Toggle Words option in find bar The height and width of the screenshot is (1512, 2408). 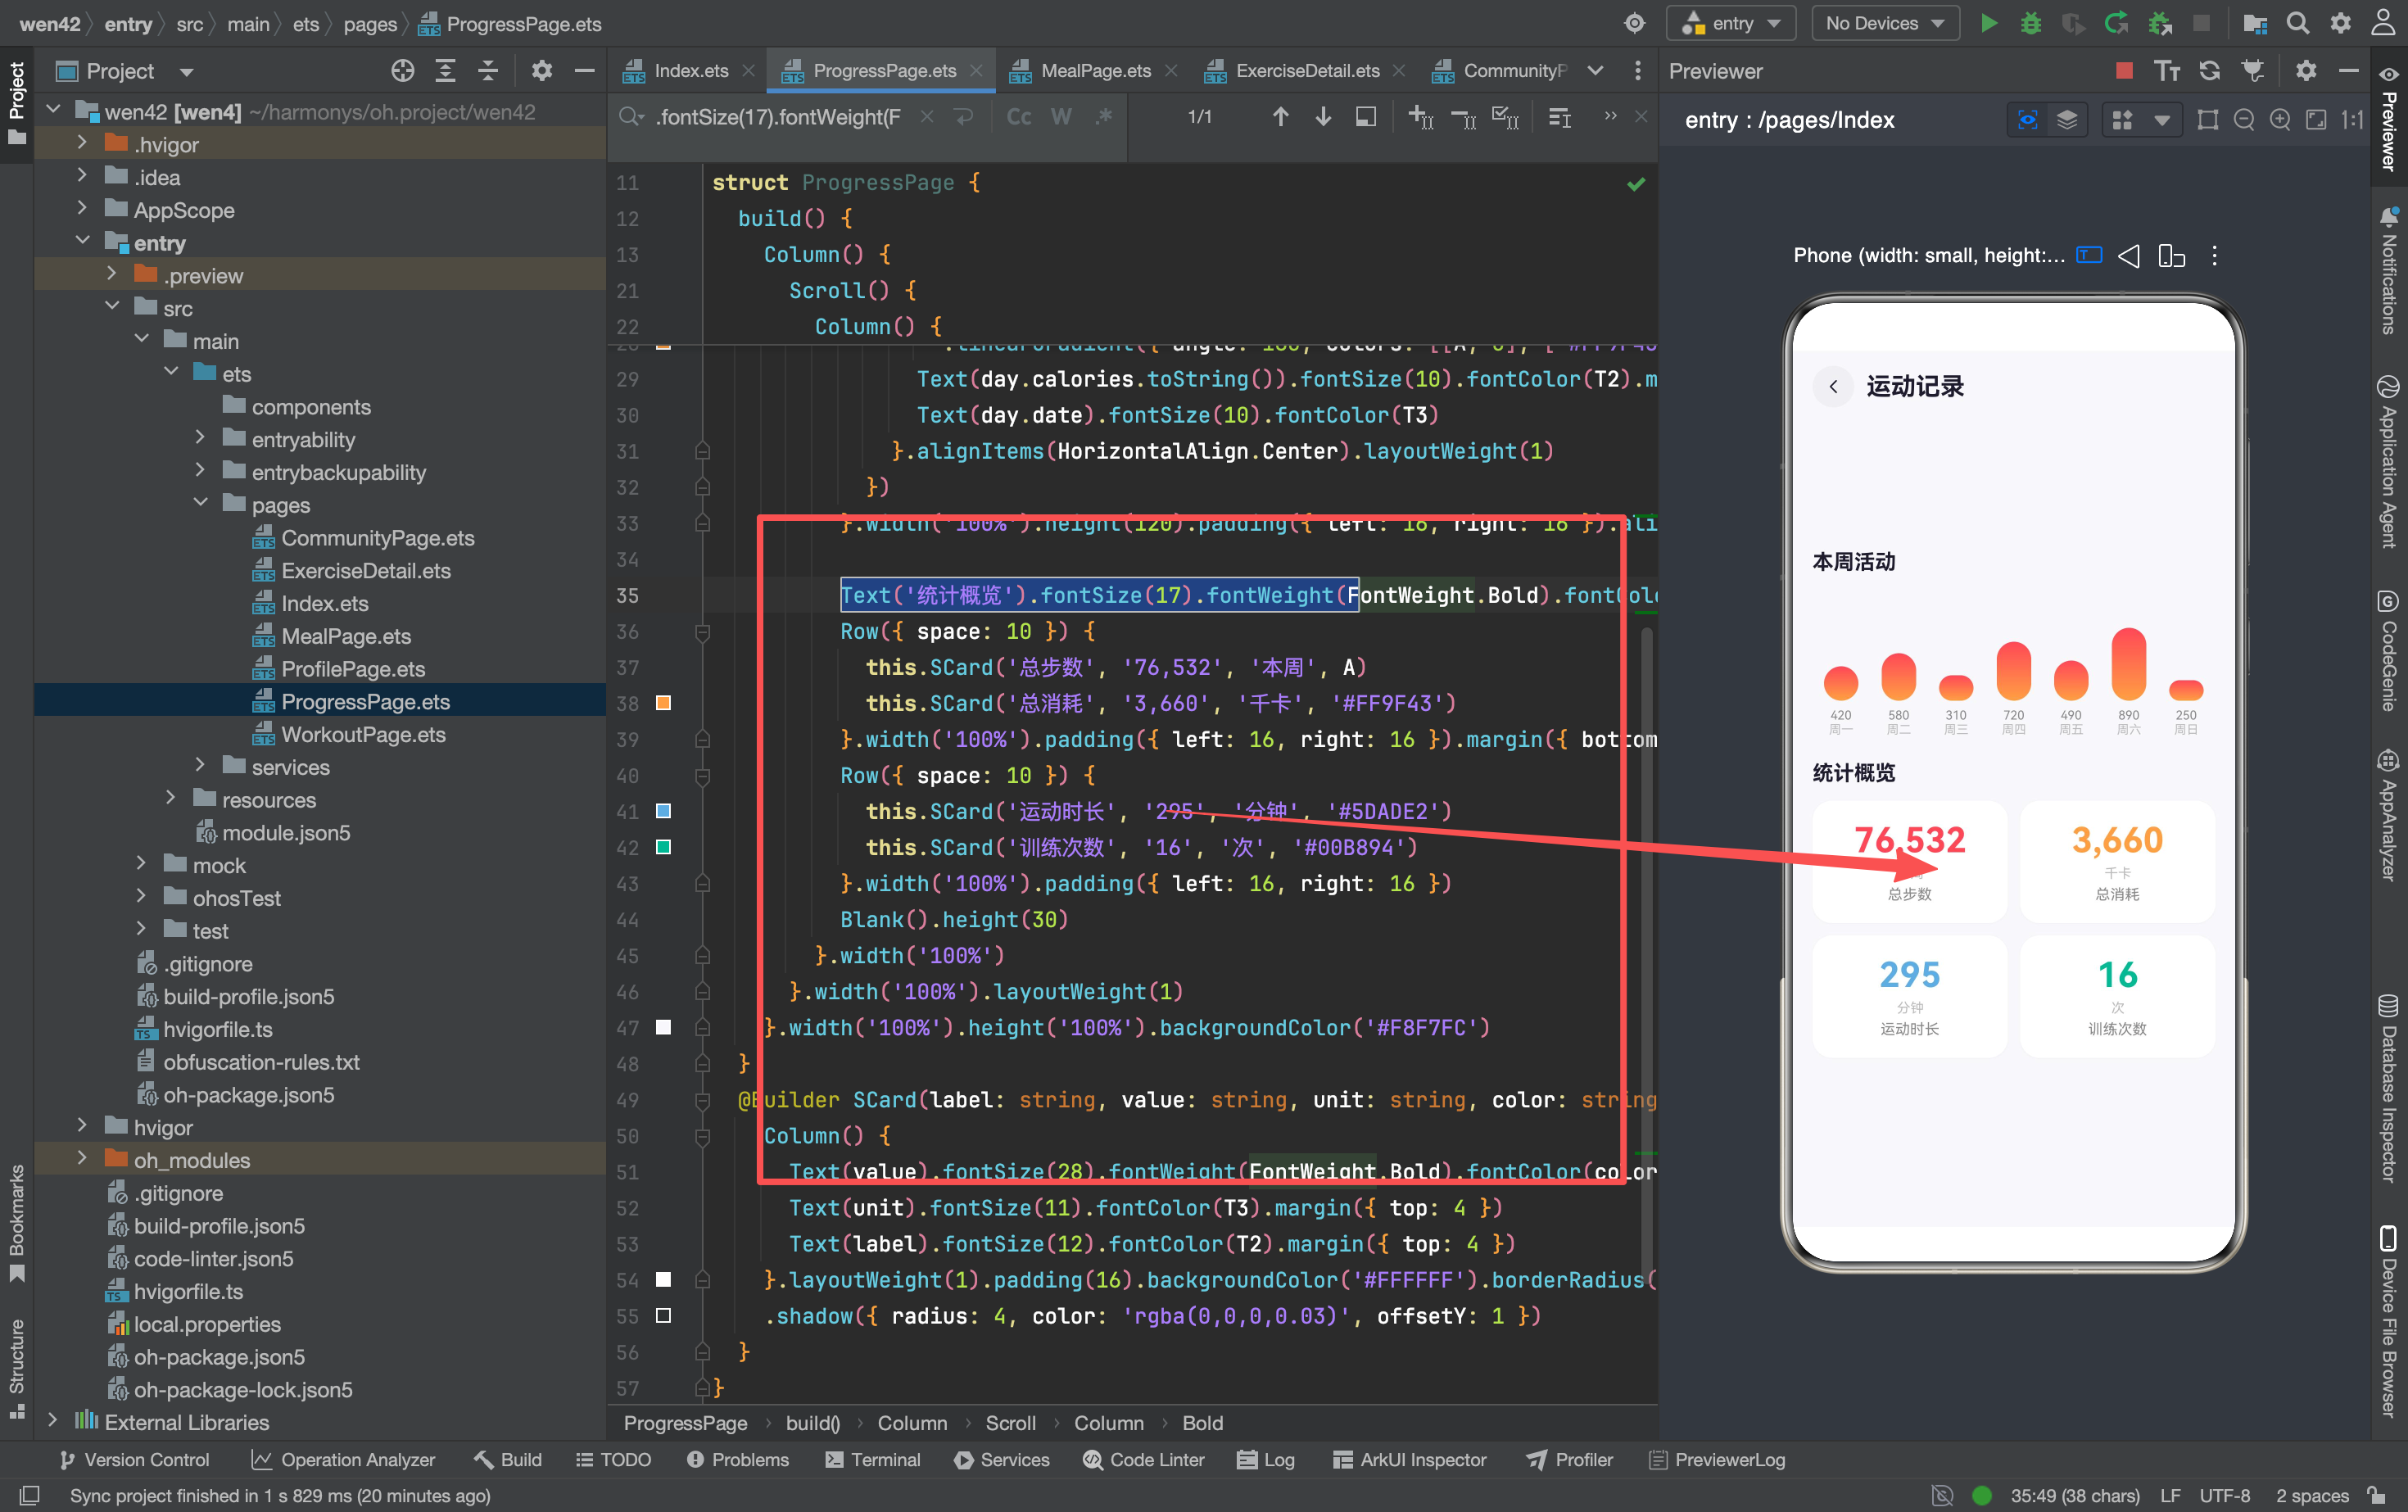pos(1061,117)
